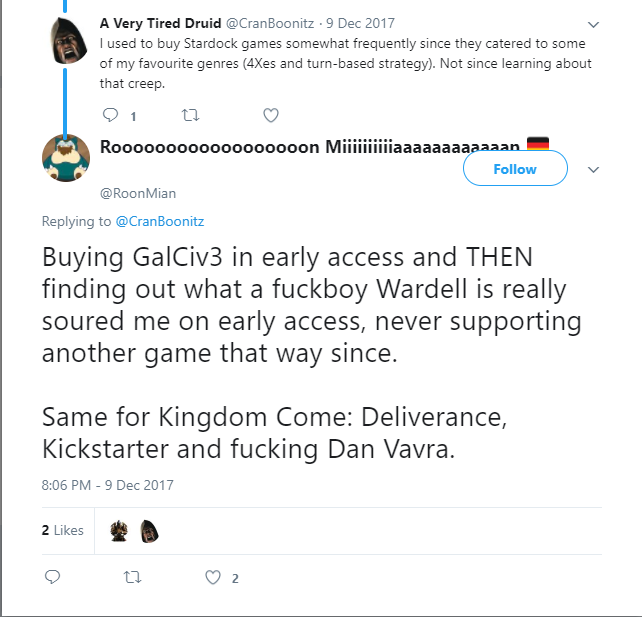This screenshot has width=642, height=617.
Task: Visit the @CranBoonitz replying-to link
Action: coord(160,221)
